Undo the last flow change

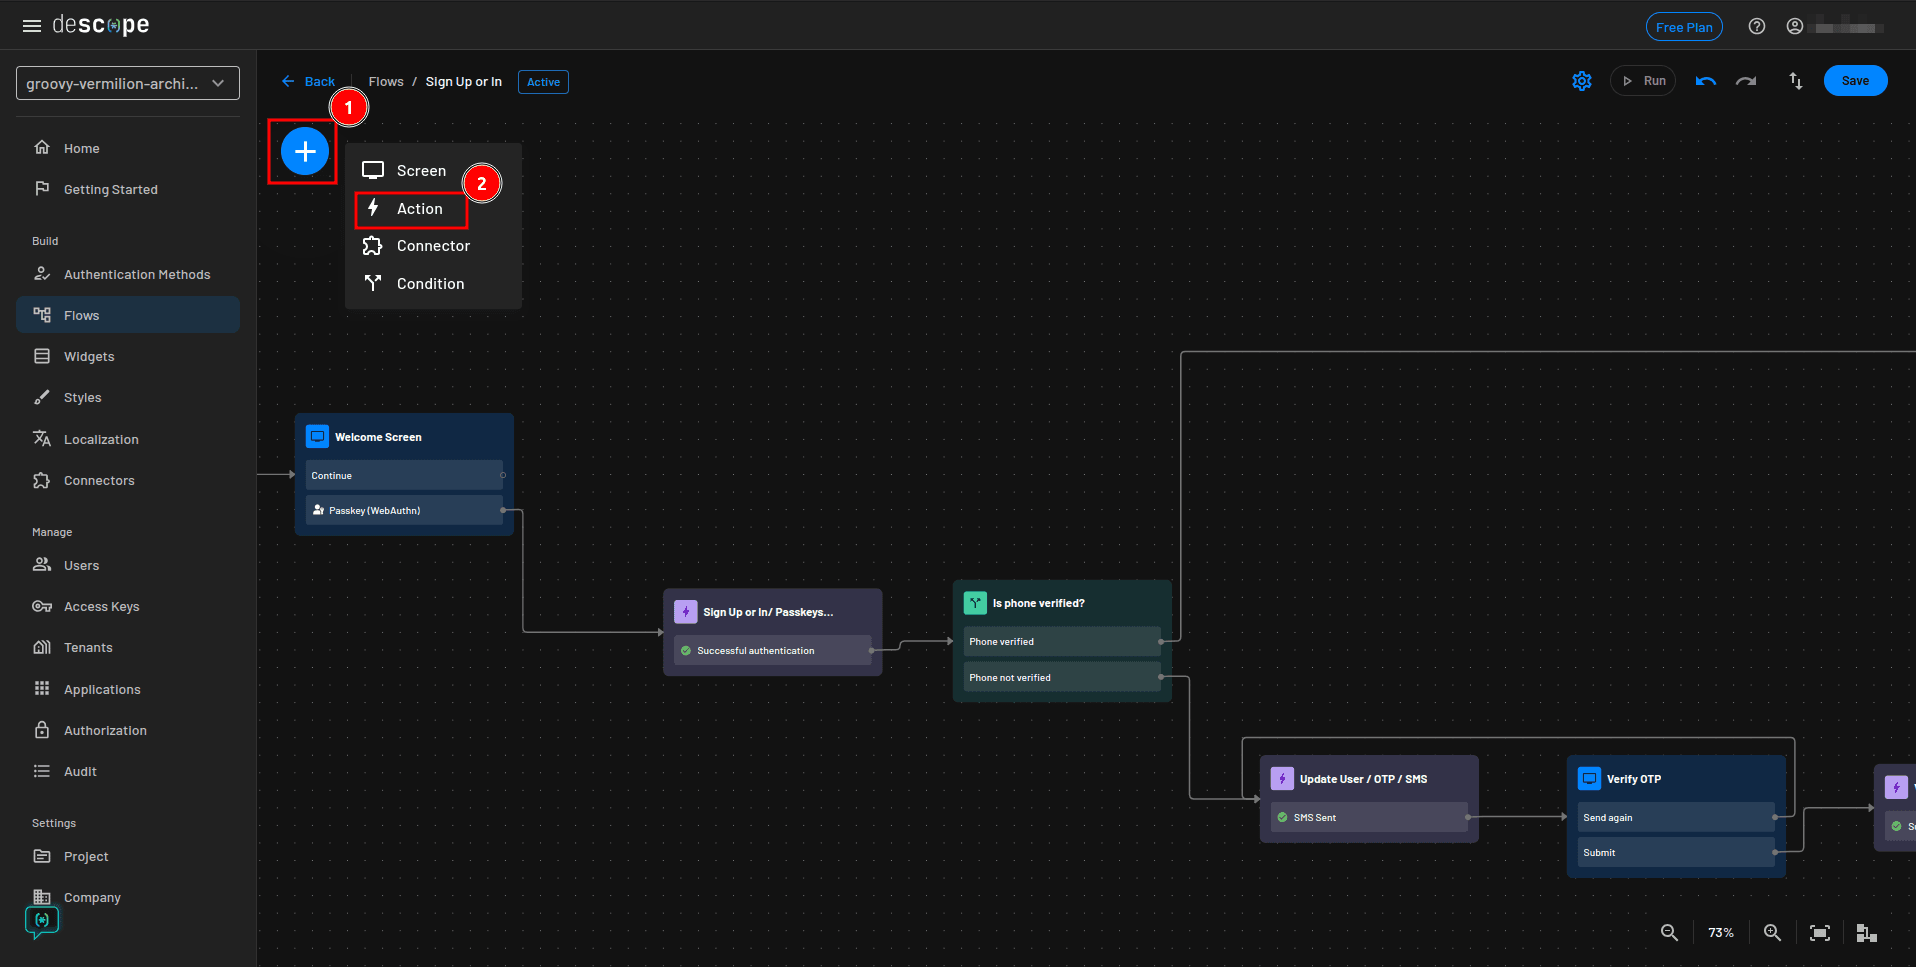click(1705, 80)
